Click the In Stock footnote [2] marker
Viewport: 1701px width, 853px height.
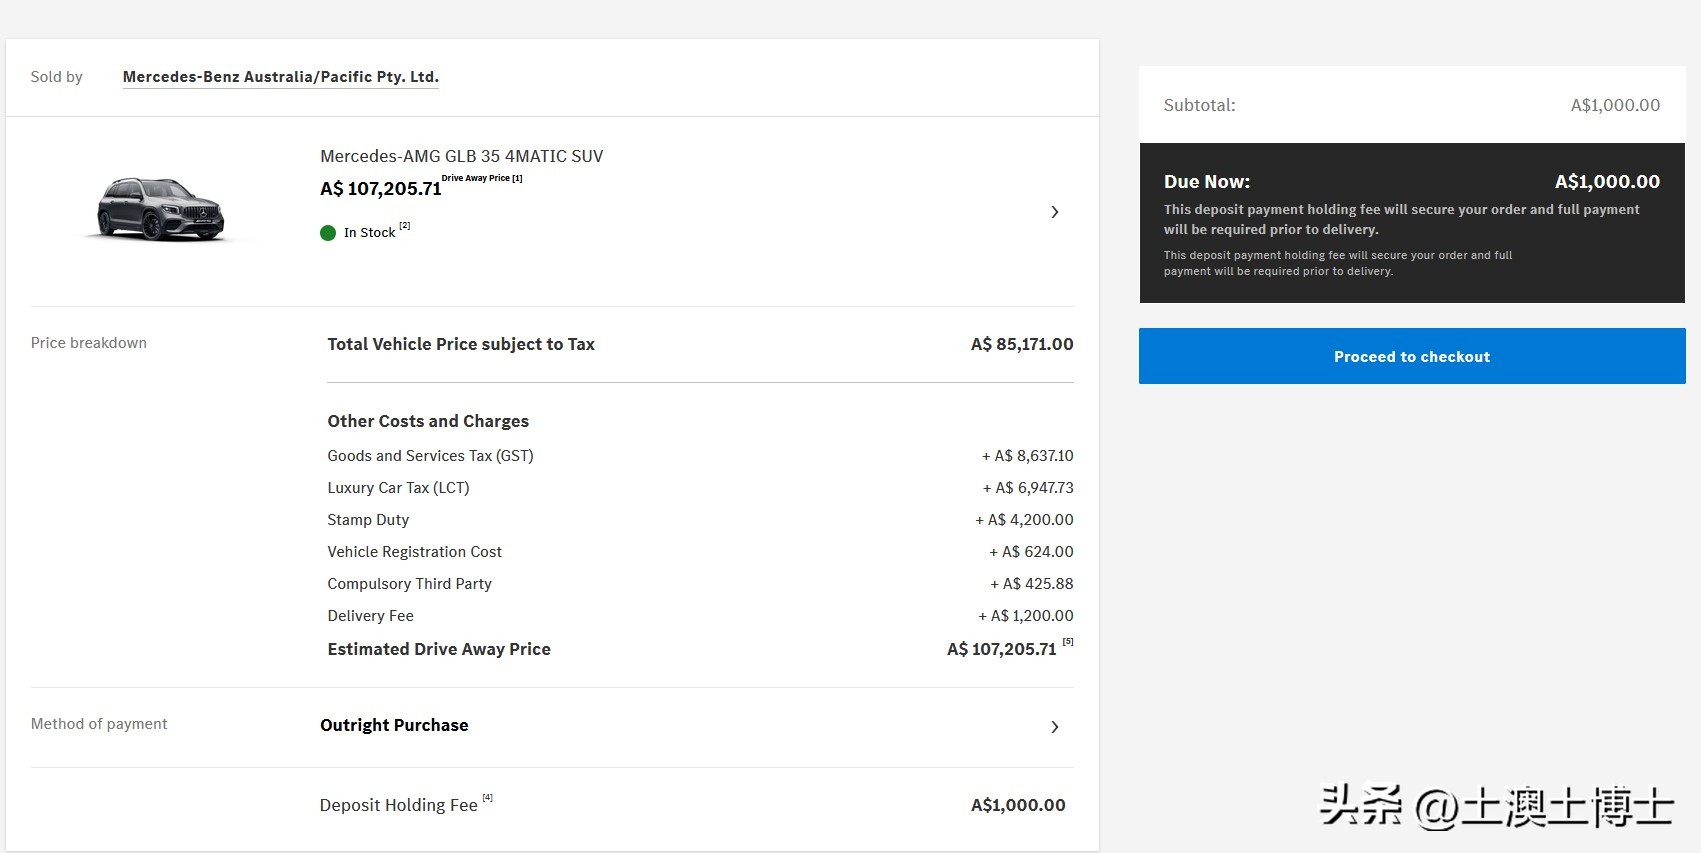[x=404, y=226]
